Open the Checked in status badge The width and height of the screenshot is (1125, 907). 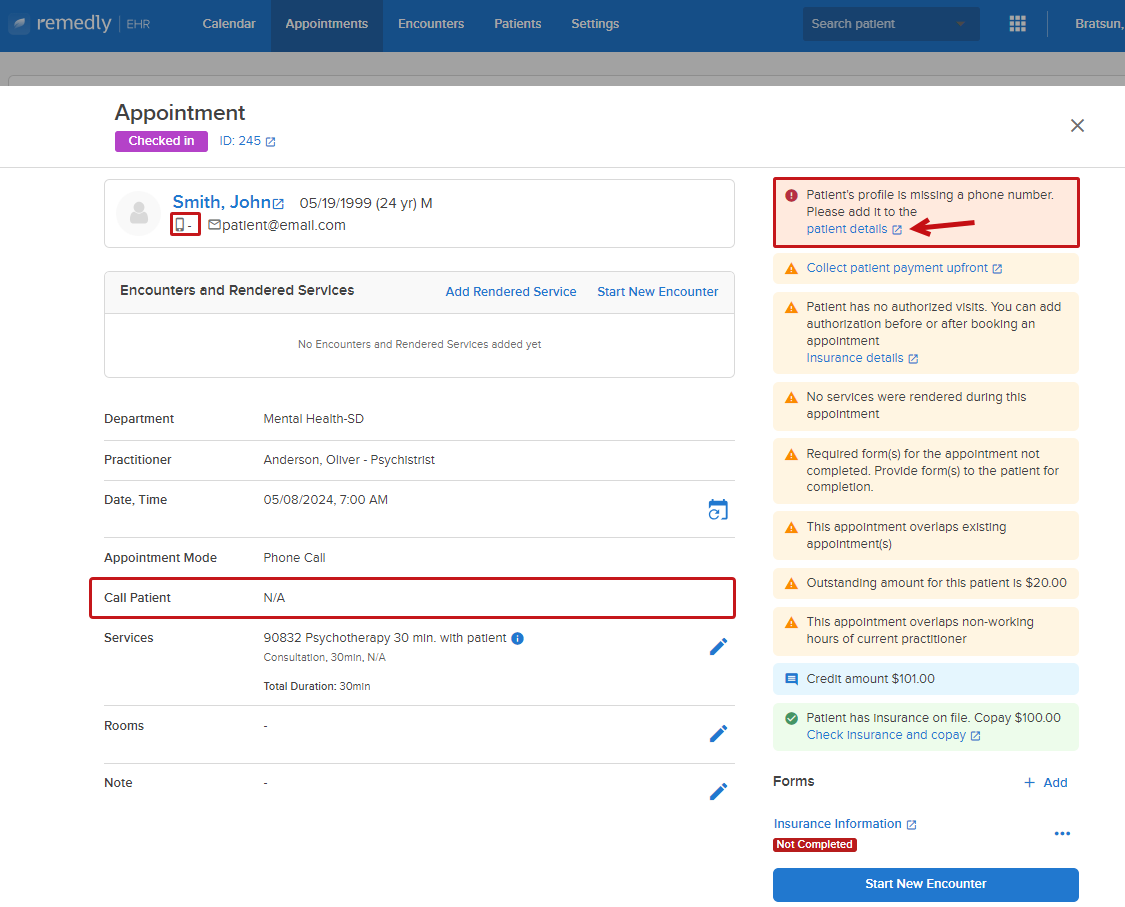pyautogui.click(x=161, y=141)
